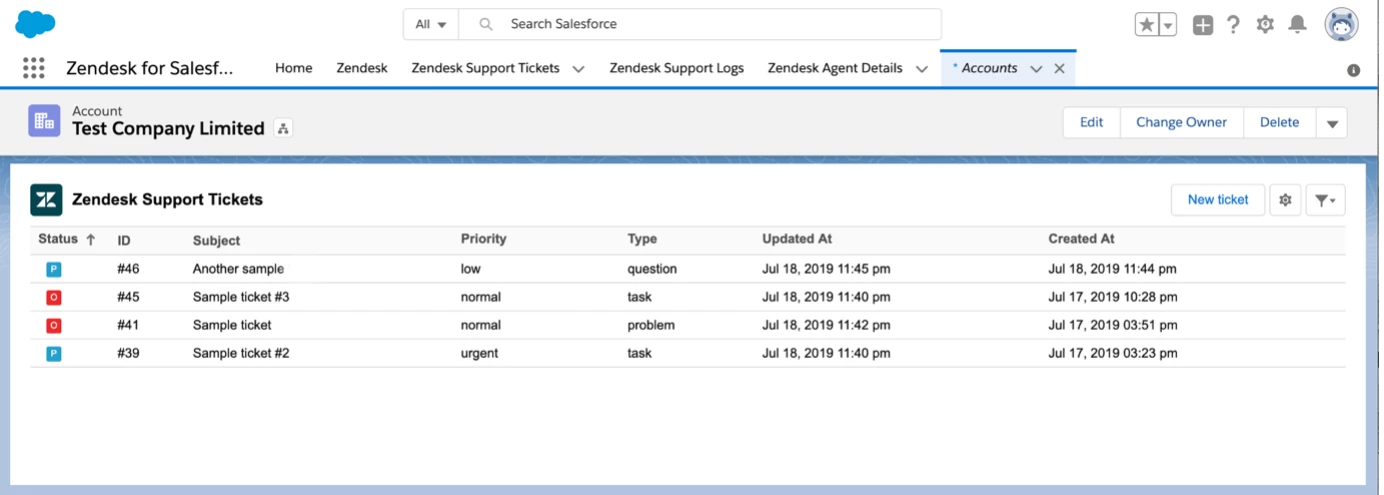Screen dimensions: 1384x495
Task: Click the Favorites star icon
Action: (x=1146, y=25)
